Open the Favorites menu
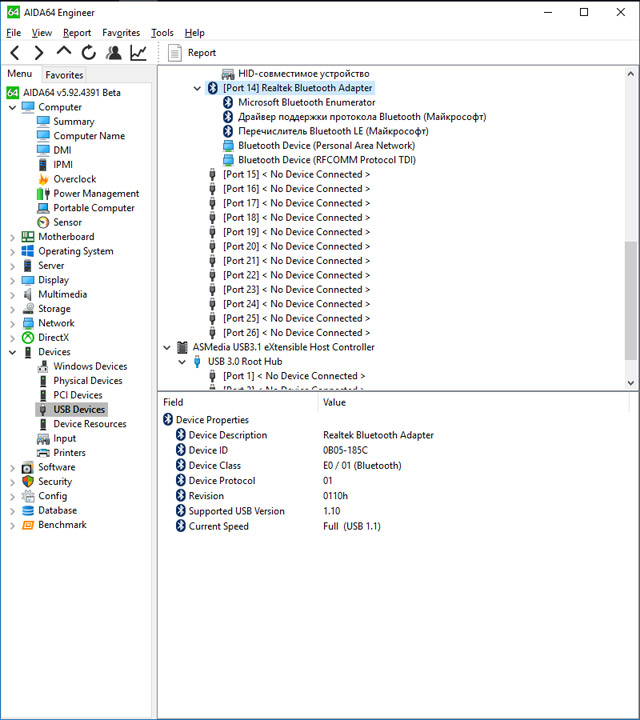640x720 pixels. click(x=121, y=33)
